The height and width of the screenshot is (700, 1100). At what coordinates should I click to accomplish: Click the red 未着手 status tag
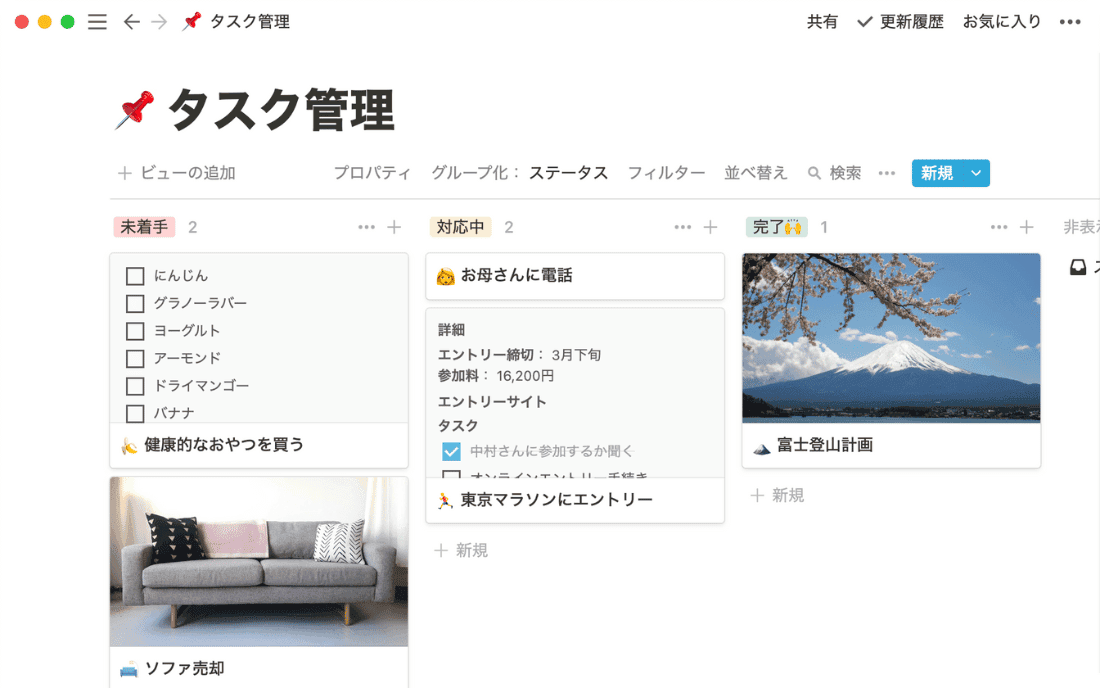click(x=144, y=227)
